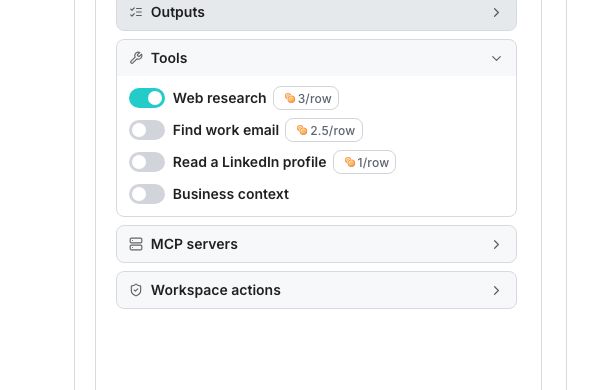Click the coin icon beside 3/row

click(289, 98)
